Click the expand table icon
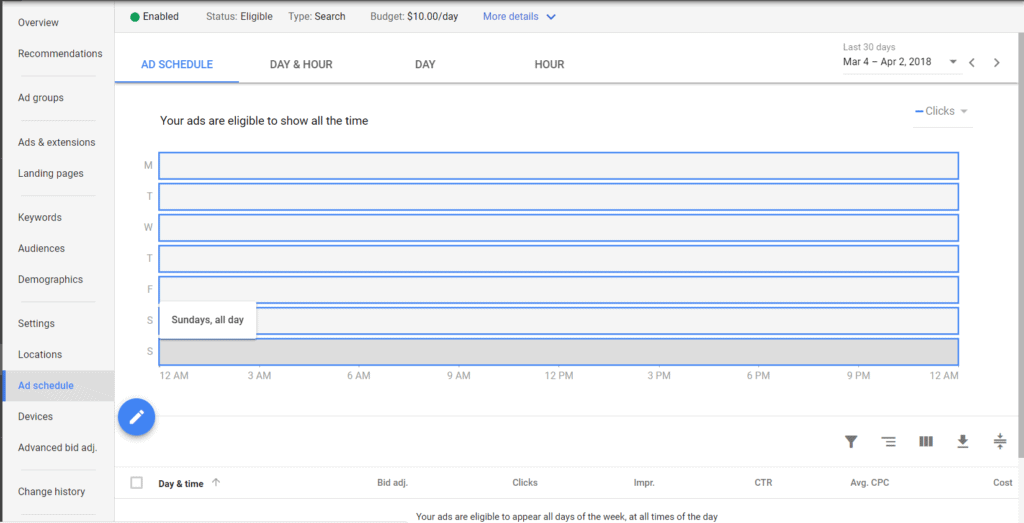This screenshot has width=1024, height=523. point(1000,441)
